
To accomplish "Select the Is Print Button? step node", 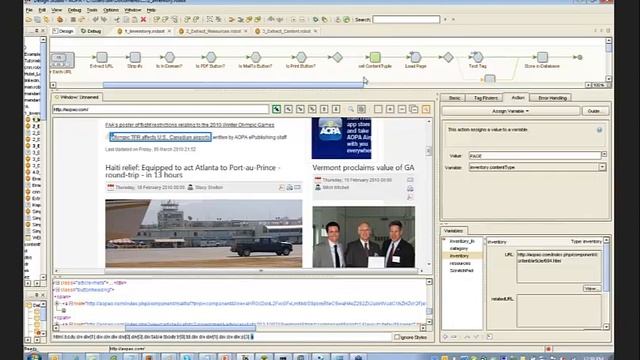I will click(x=301, y=58).
